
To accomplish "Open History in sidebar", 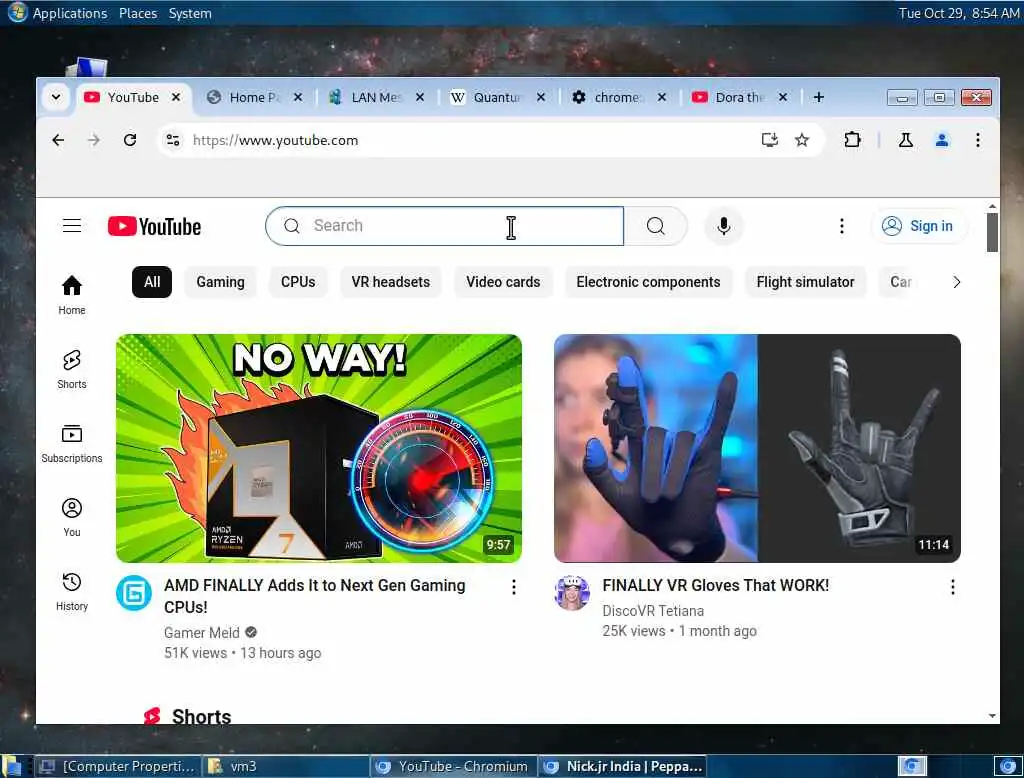I will pos(72,592).
